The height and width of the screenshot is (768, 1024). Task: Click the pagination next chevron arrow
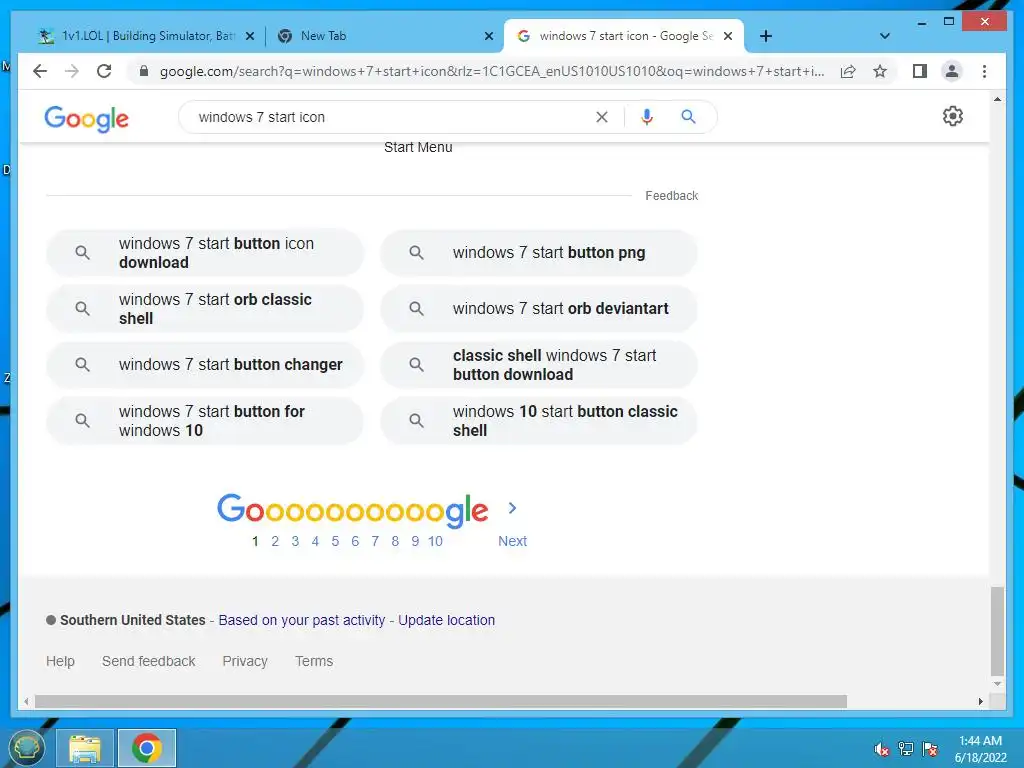tap(512, 508)
